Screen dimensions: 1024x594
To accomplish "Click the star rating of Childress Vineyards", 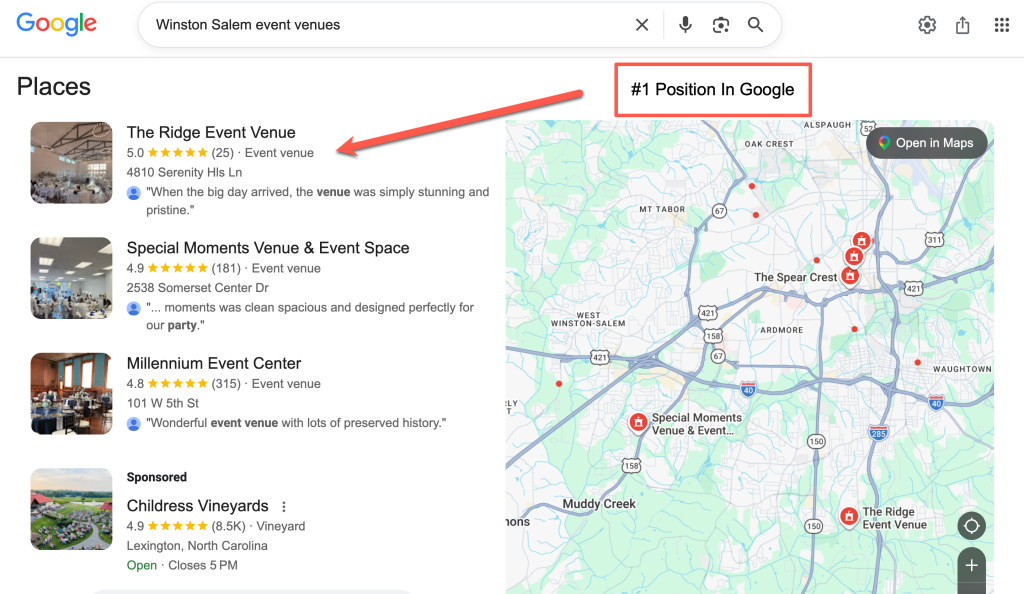I will click(x=178, y=526).
